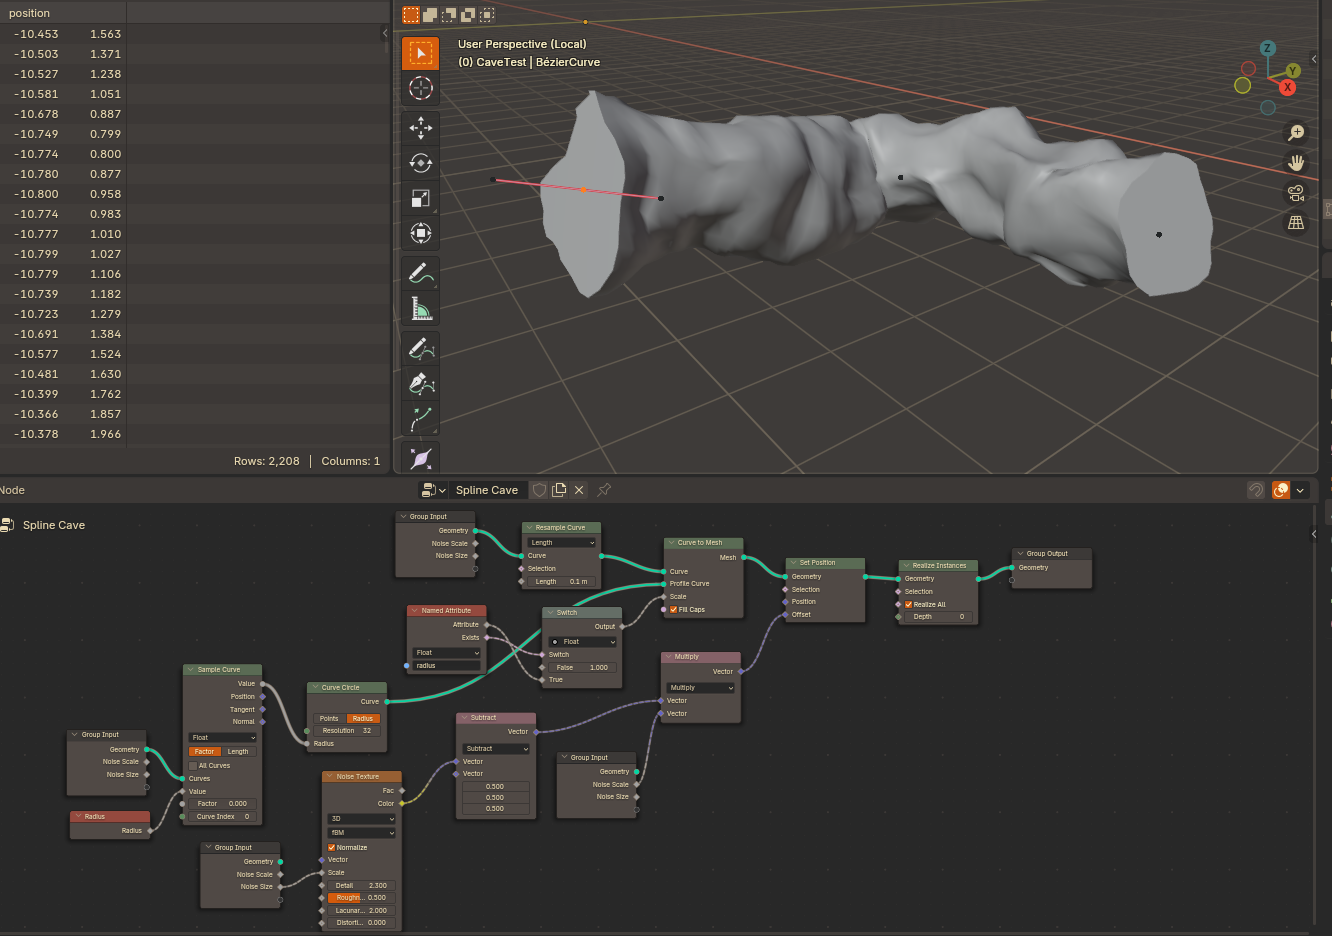Enable All Curves in the Sample Curve node

pos(193,765)
